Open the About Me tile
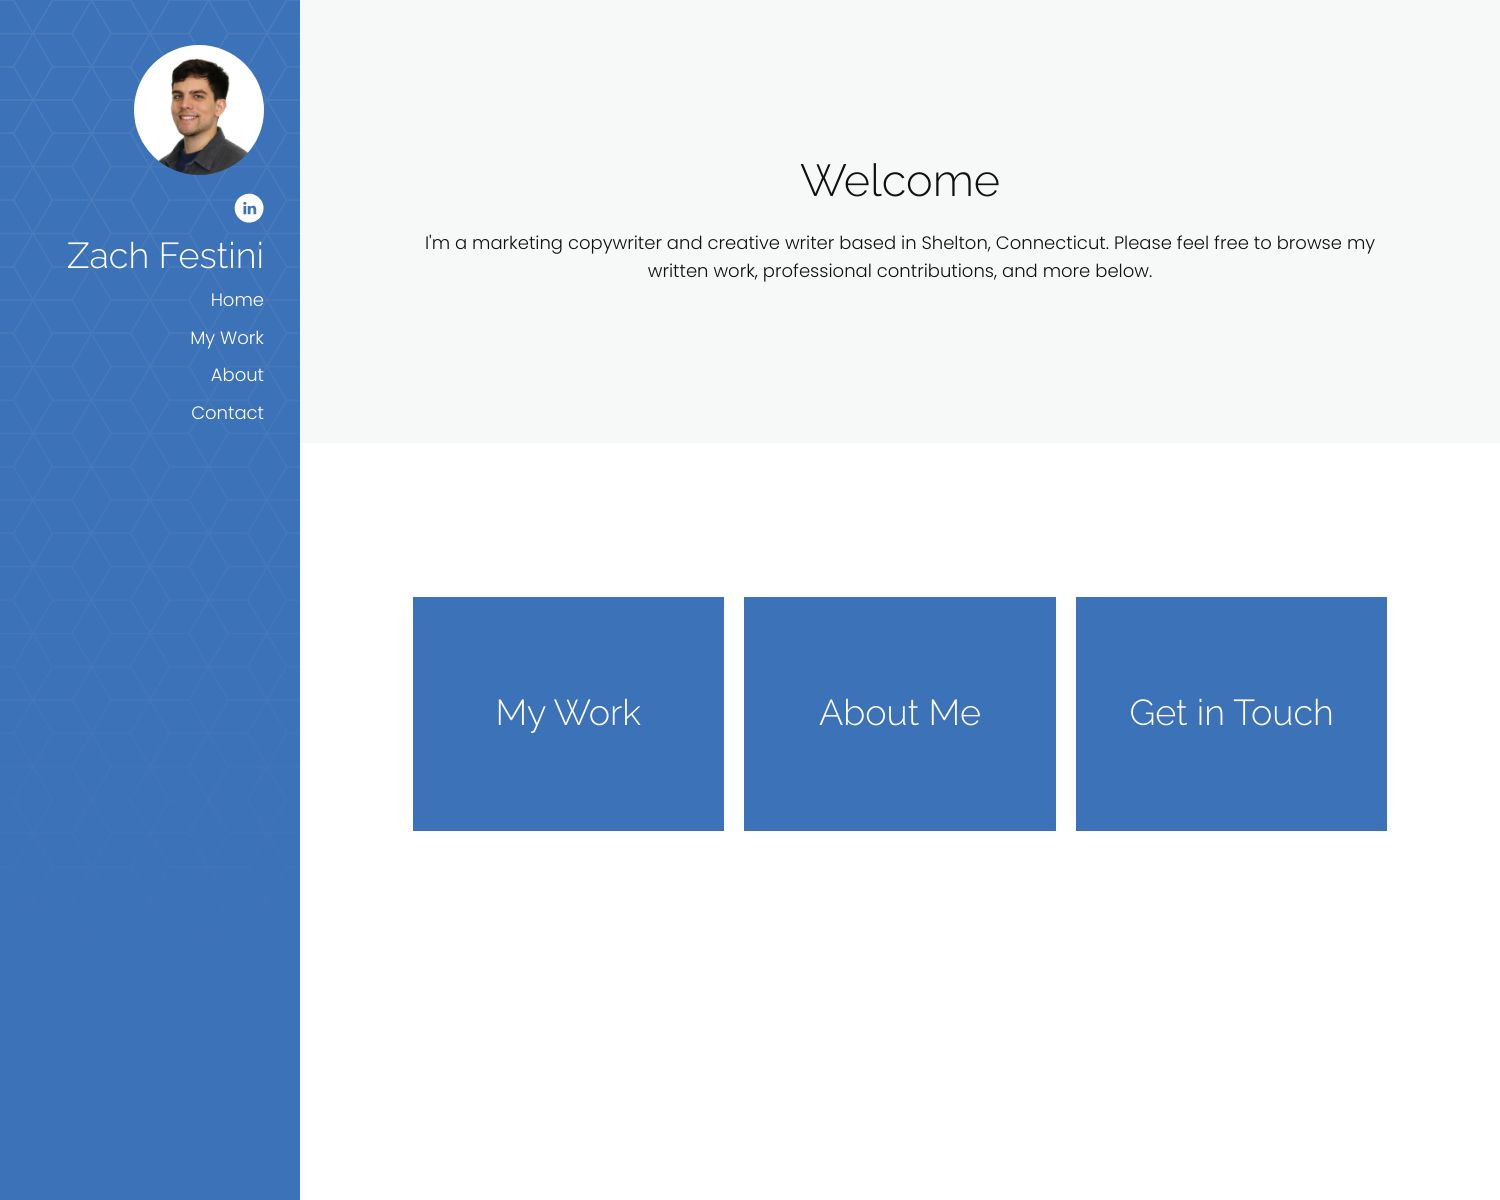 pyautogui.click(x=899, y=713)
